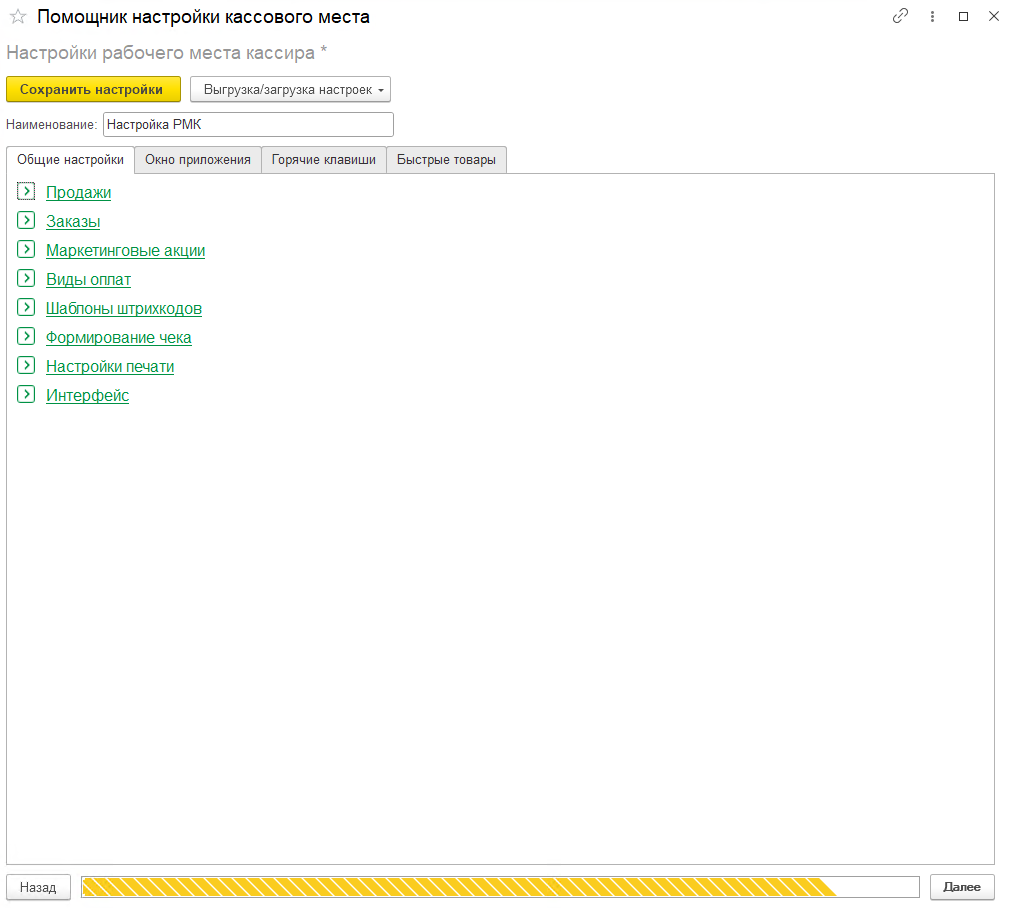The height and width of the screenshot is (908, 1010).
Task: Switch to the Горячие клавиши tab
Action: (x=324, y=160)
